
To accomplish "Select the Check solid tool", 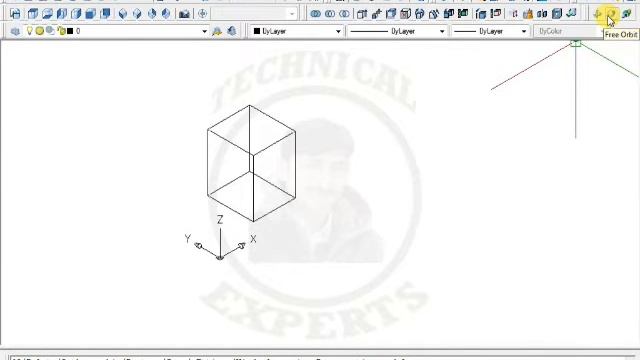I will click(x=571, y=14).
